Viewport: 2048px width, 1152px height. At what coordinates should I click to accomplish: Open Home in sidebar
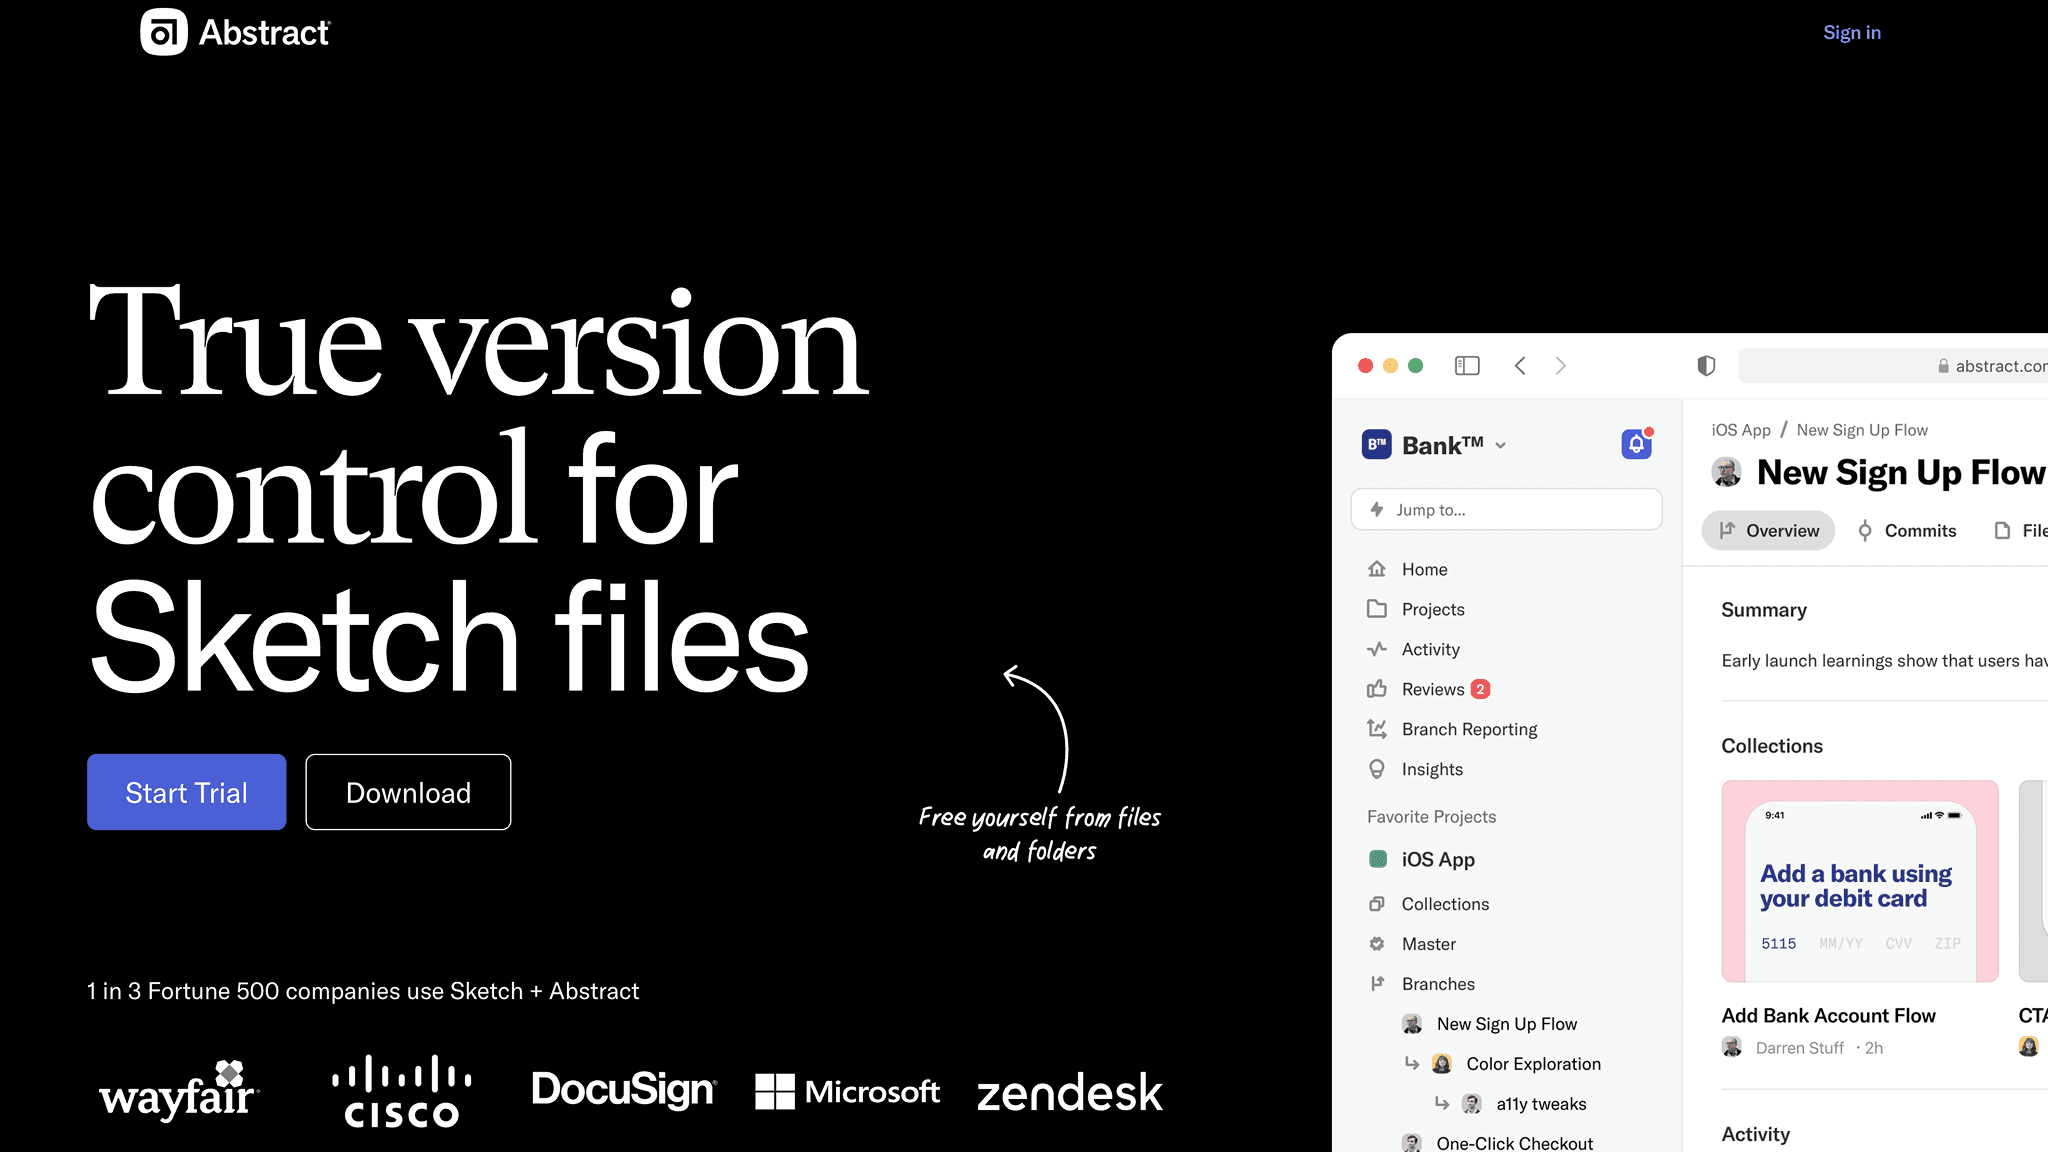(x=1424, y=569)
